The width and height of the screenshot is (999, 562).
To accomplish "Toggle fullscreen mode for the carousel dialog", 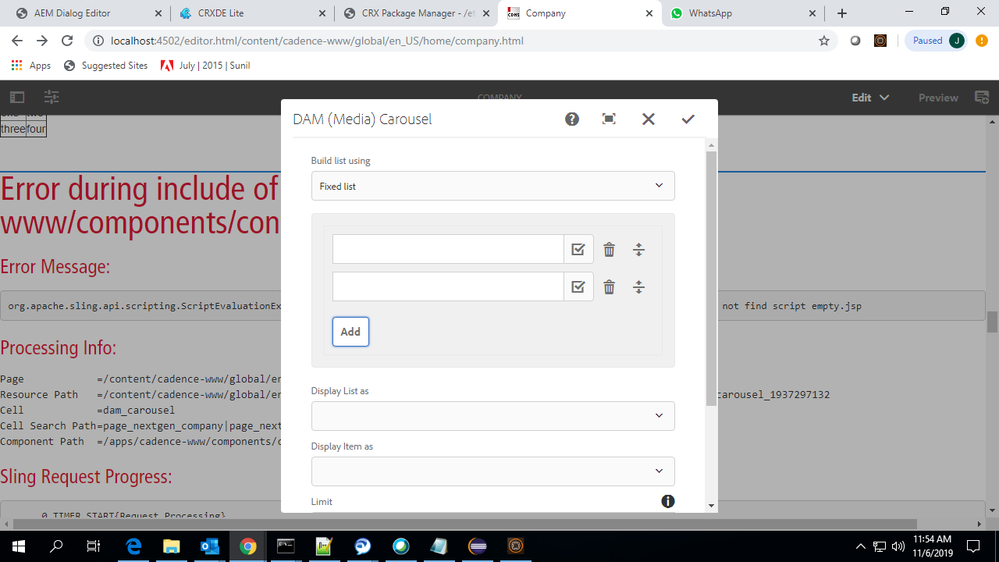I will pos(609,119).
